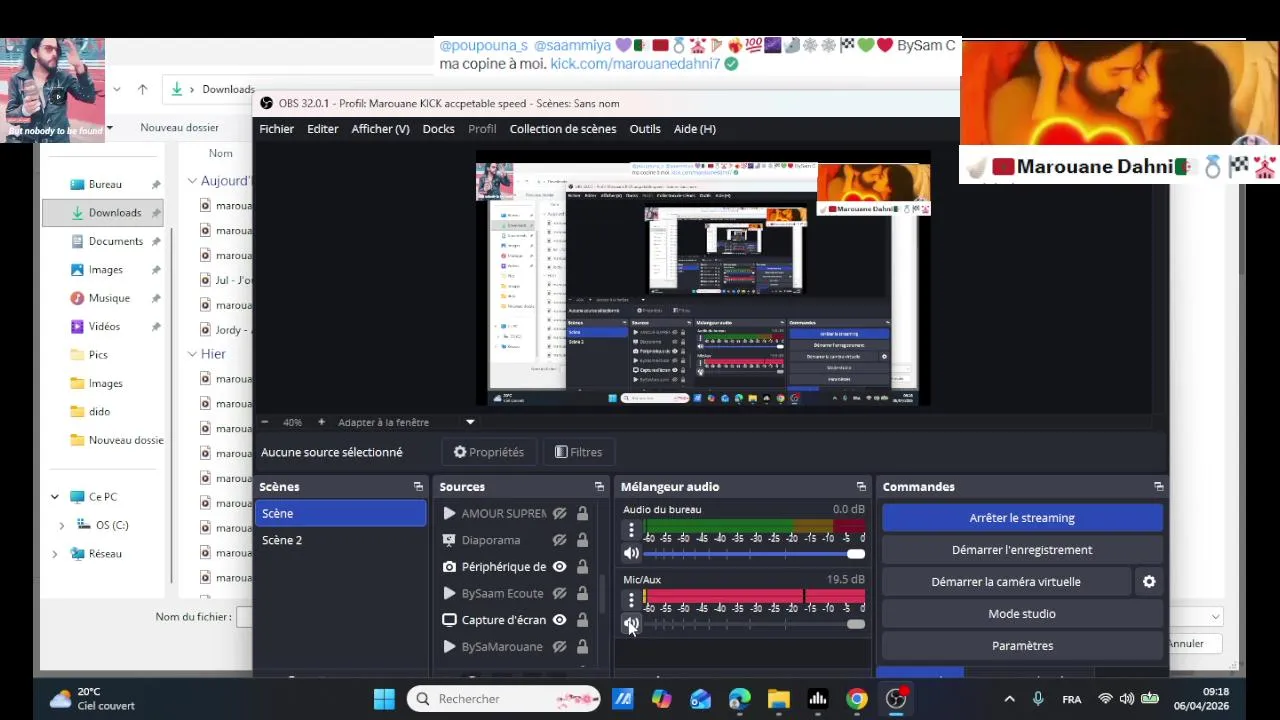The width and height of the screenshot is (1280, 720).
Task: Undock the Scènes panel via its icon
Action: [x=418, y=487]
